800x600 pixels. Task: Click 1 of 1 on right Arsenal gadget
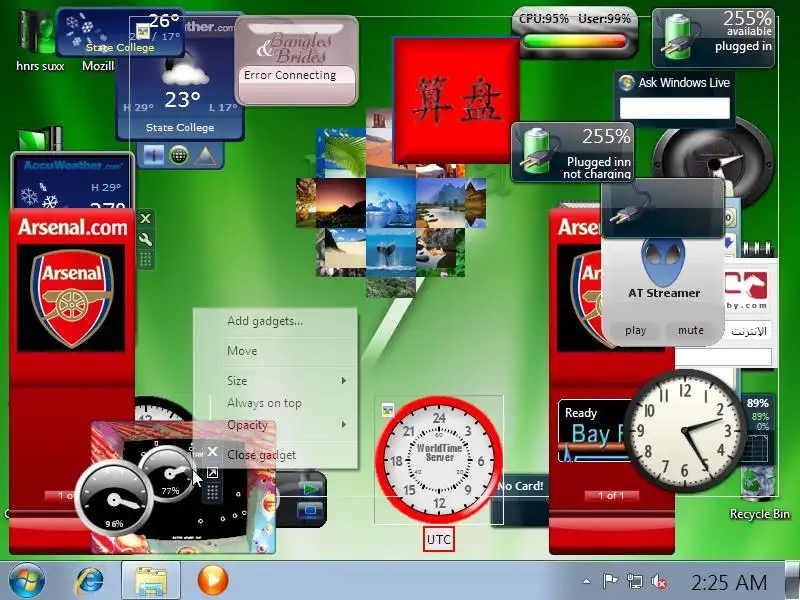pos(611,495)
